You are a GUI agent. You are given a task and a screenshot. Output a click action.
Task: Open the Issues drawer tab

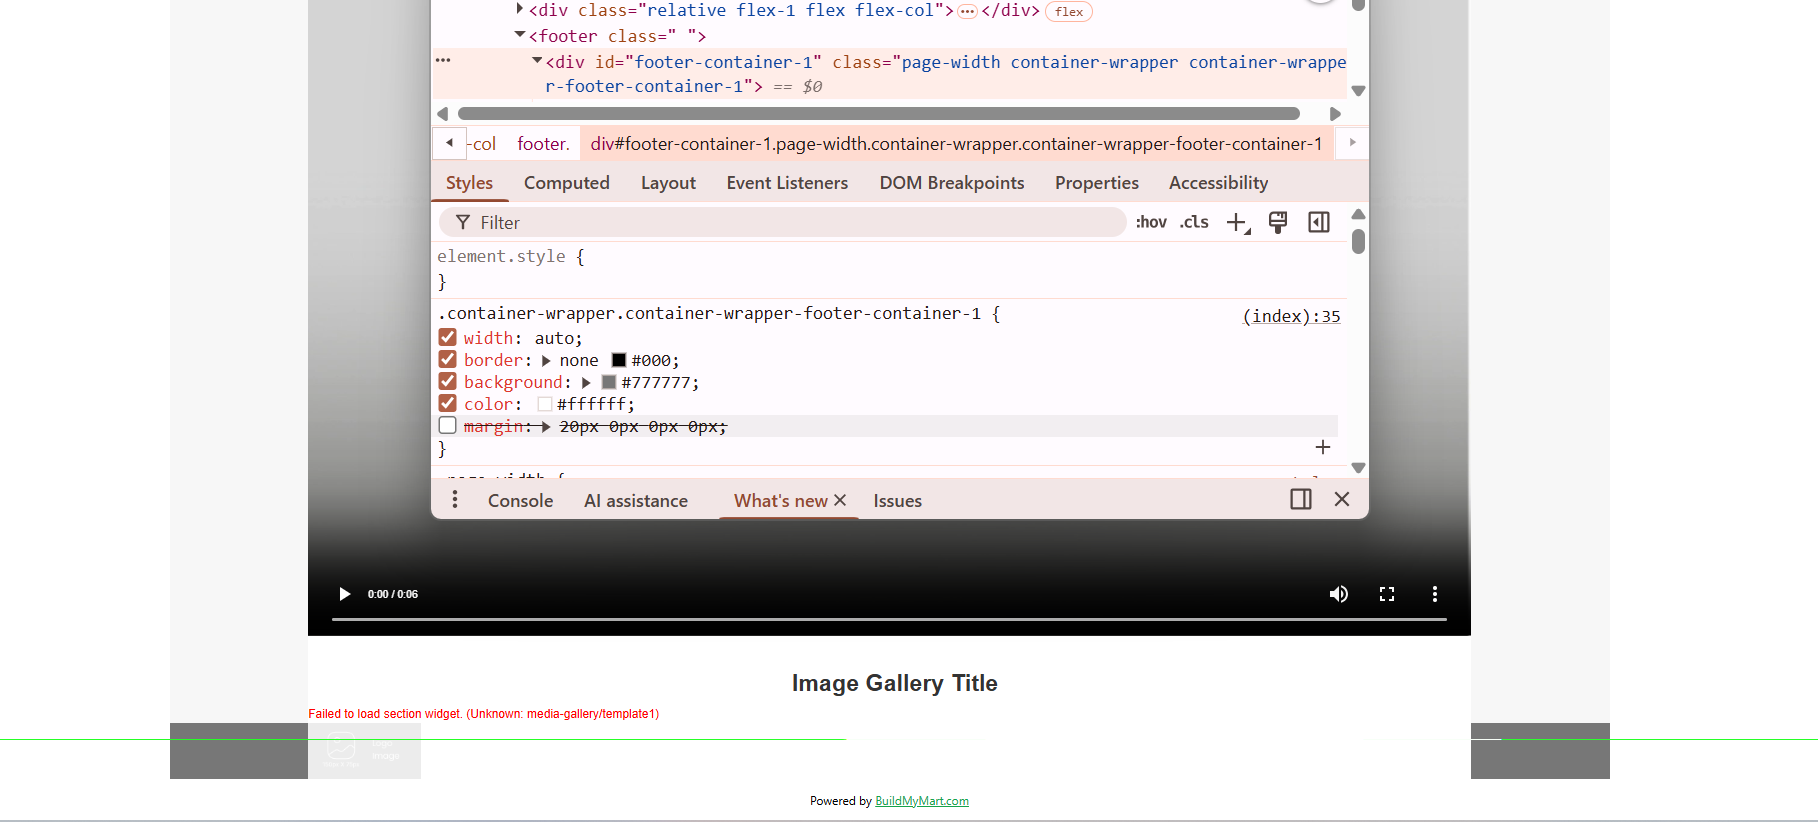click(x=897, y=501)
